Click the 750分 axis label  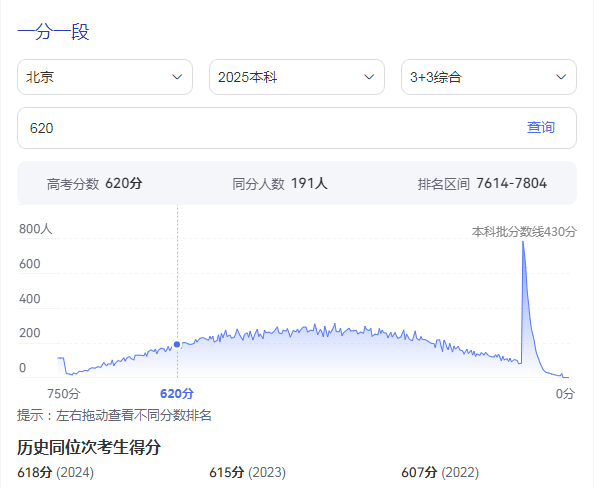64,394
